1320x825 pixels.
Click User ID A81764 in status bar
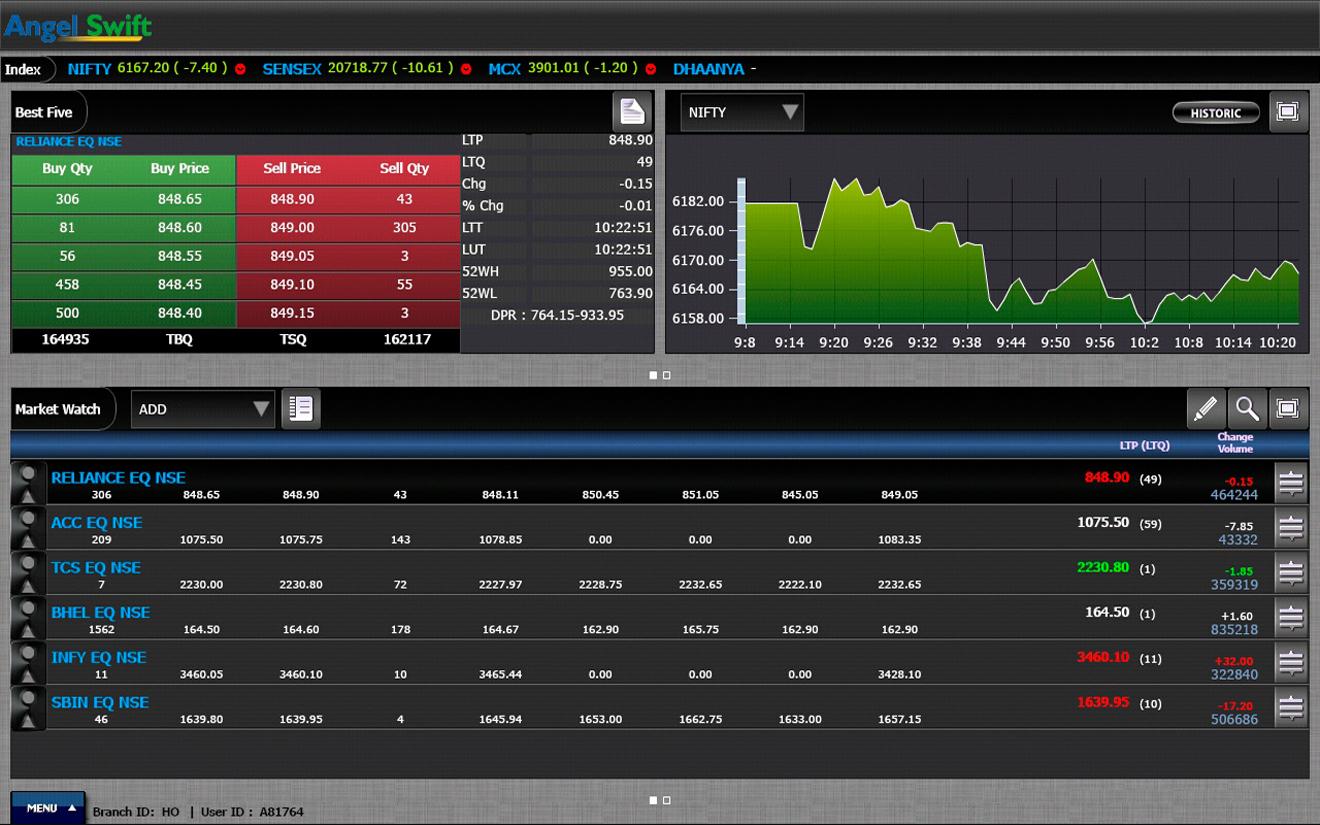[252, 812]
